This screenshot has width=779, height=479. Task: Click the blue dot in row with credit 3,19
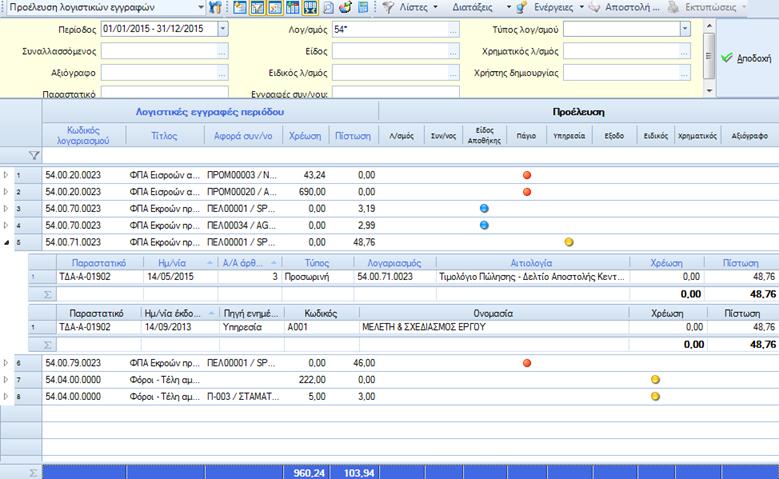[x=484, y=209]
